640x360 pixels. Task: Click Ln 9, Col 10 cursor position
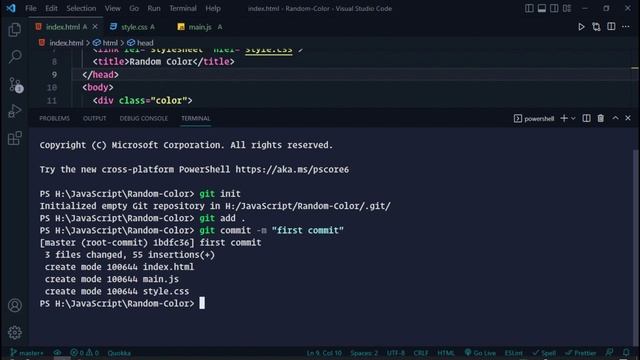[324, 353]
